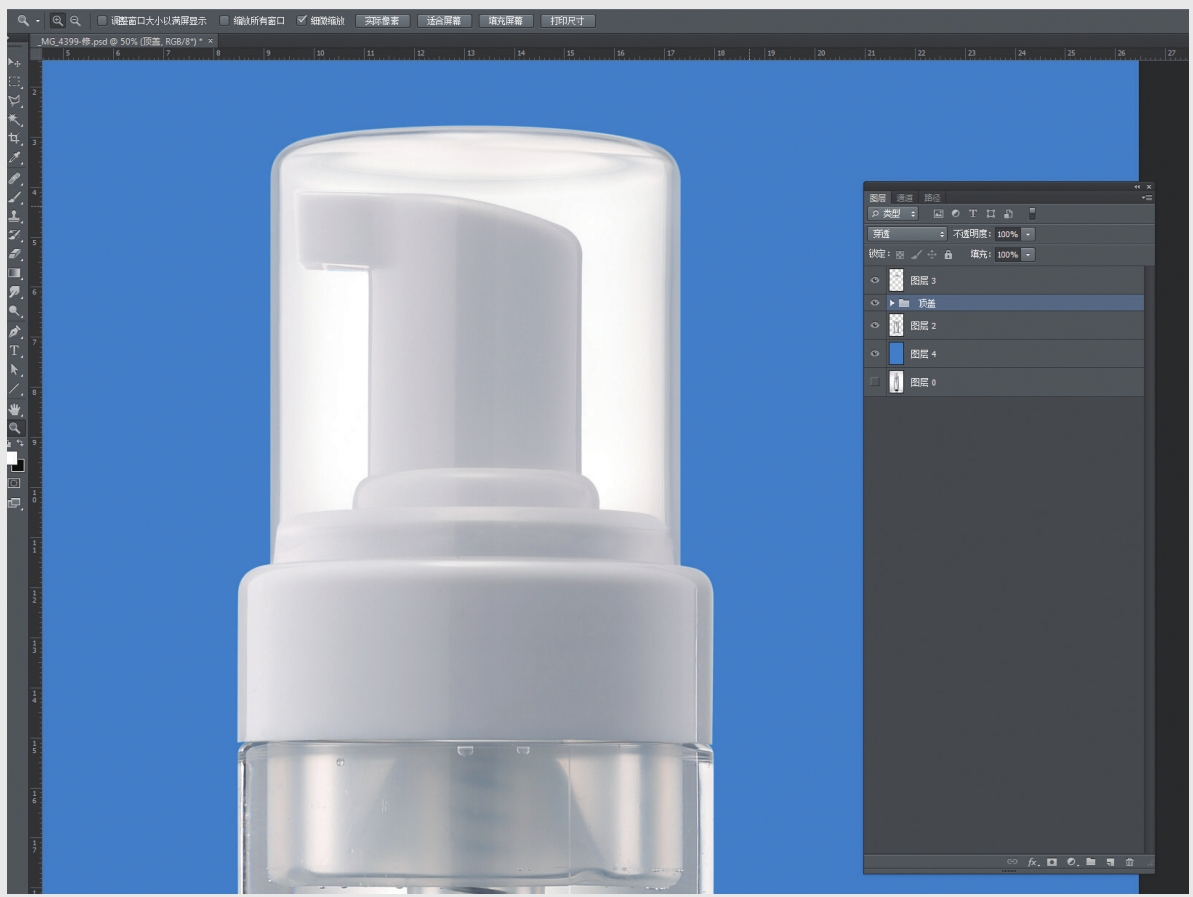1193x897 pixels.
Task: Switch to the 通道 tab
Action: 904,198
